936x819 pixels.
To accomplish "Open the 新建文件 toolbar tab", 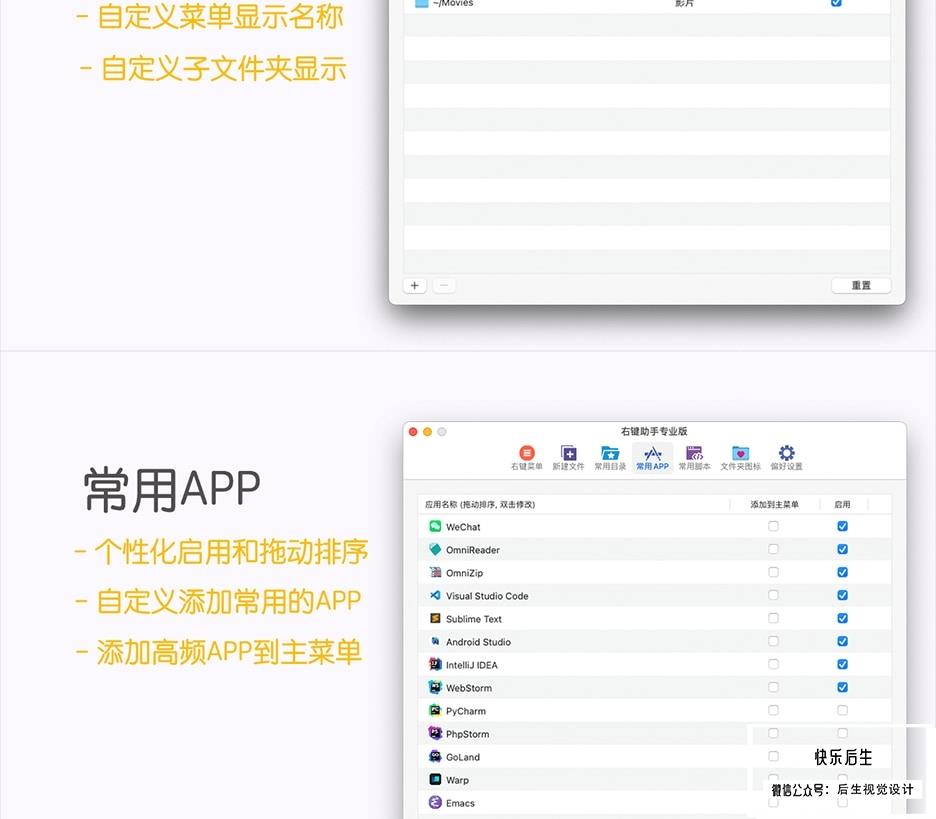I will [568, 458].
